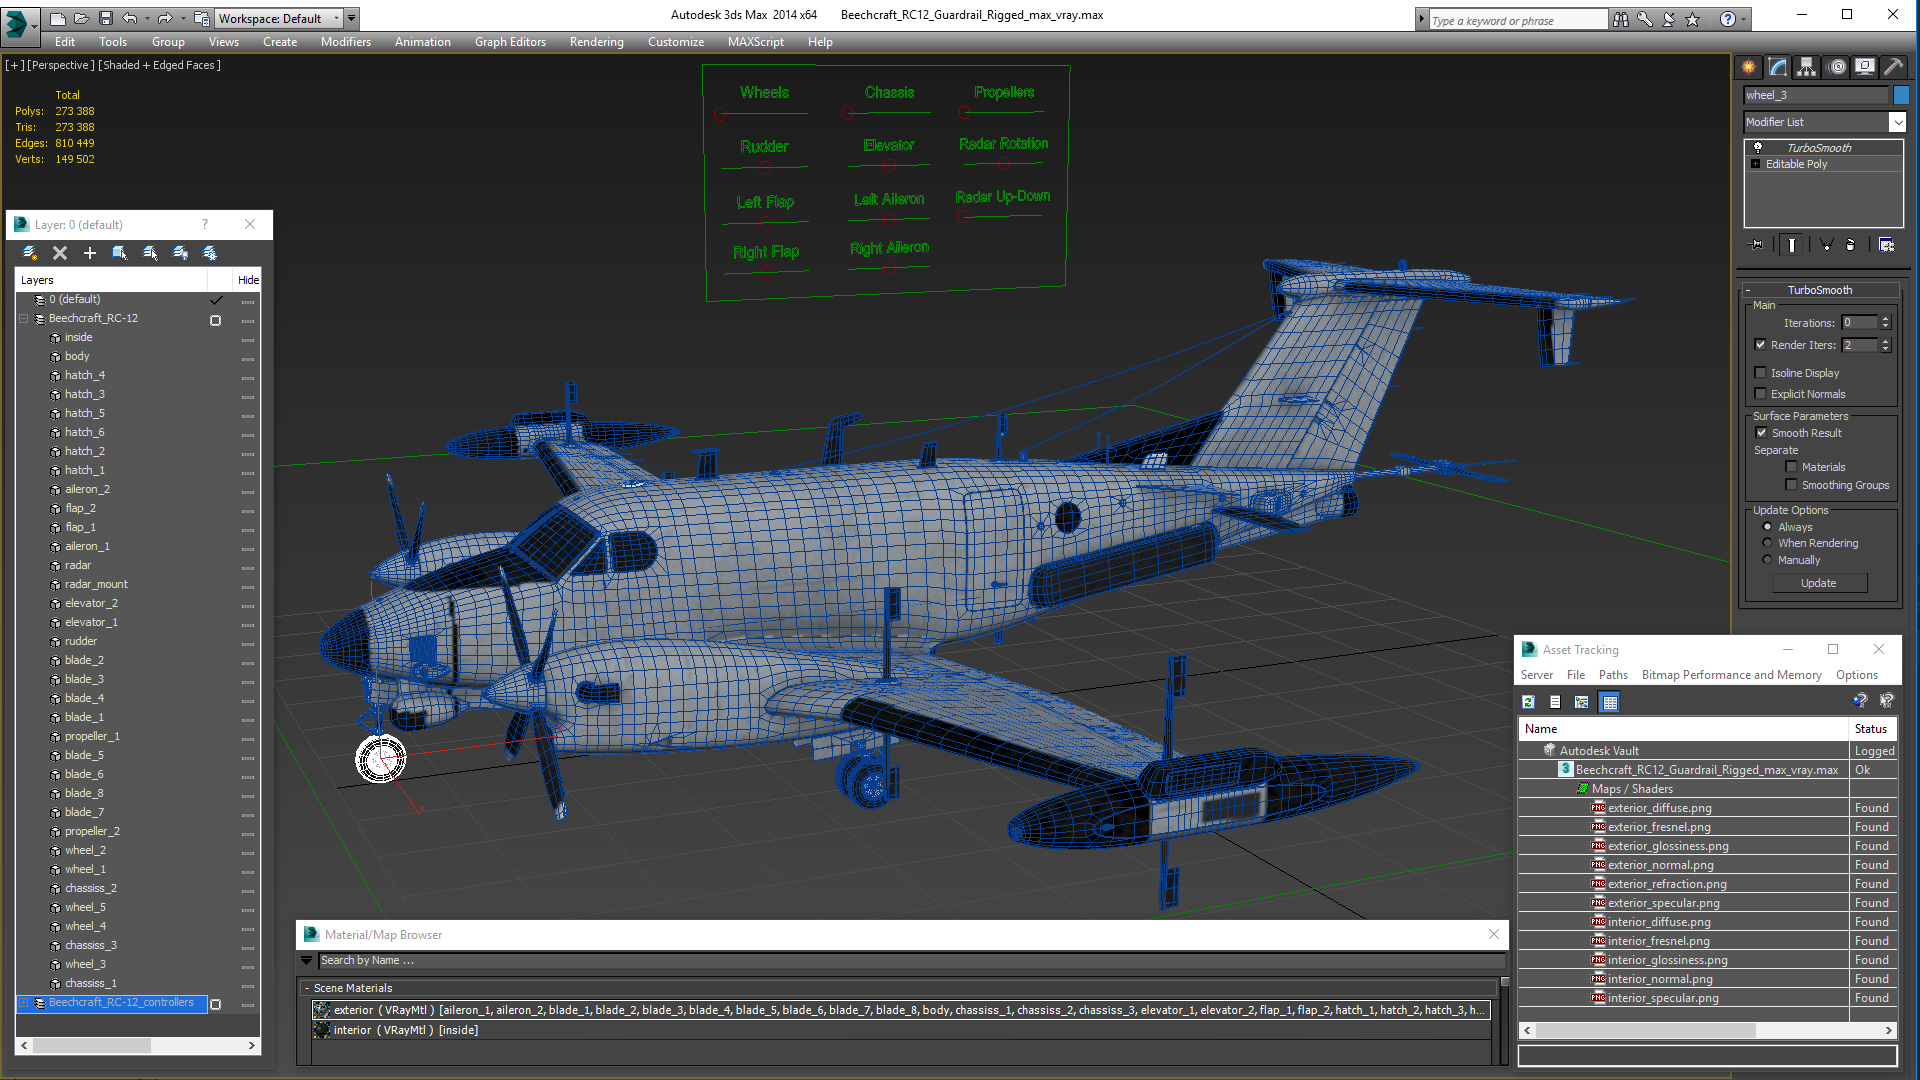The height and width of the screenshot is (1080, 1920).
Task: Click the Update button in TurboSmooth
Action: (1819, 583)
